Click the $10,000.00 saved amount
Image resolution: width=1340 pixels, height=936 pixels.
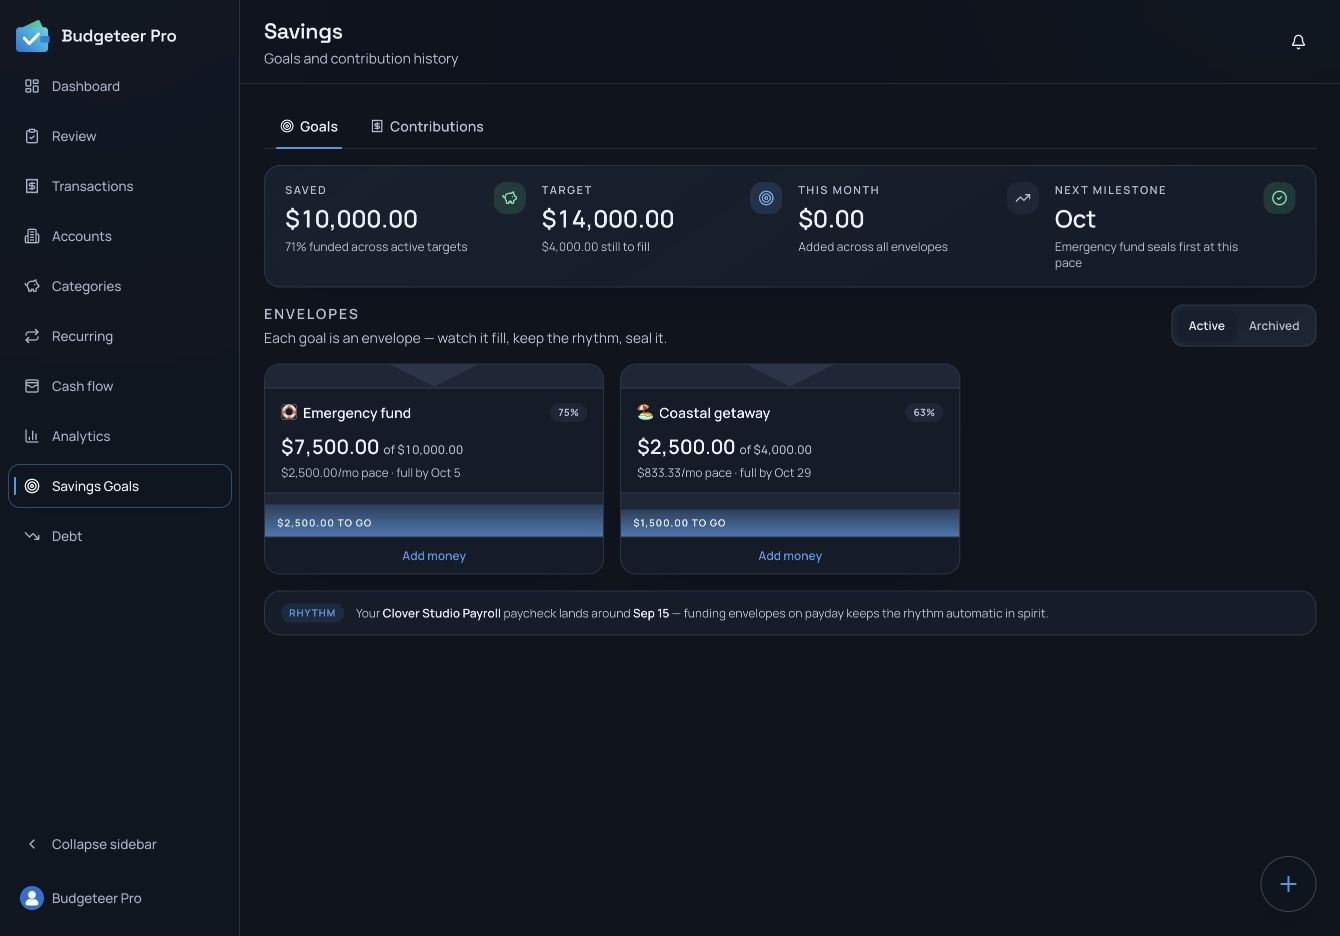351,219
